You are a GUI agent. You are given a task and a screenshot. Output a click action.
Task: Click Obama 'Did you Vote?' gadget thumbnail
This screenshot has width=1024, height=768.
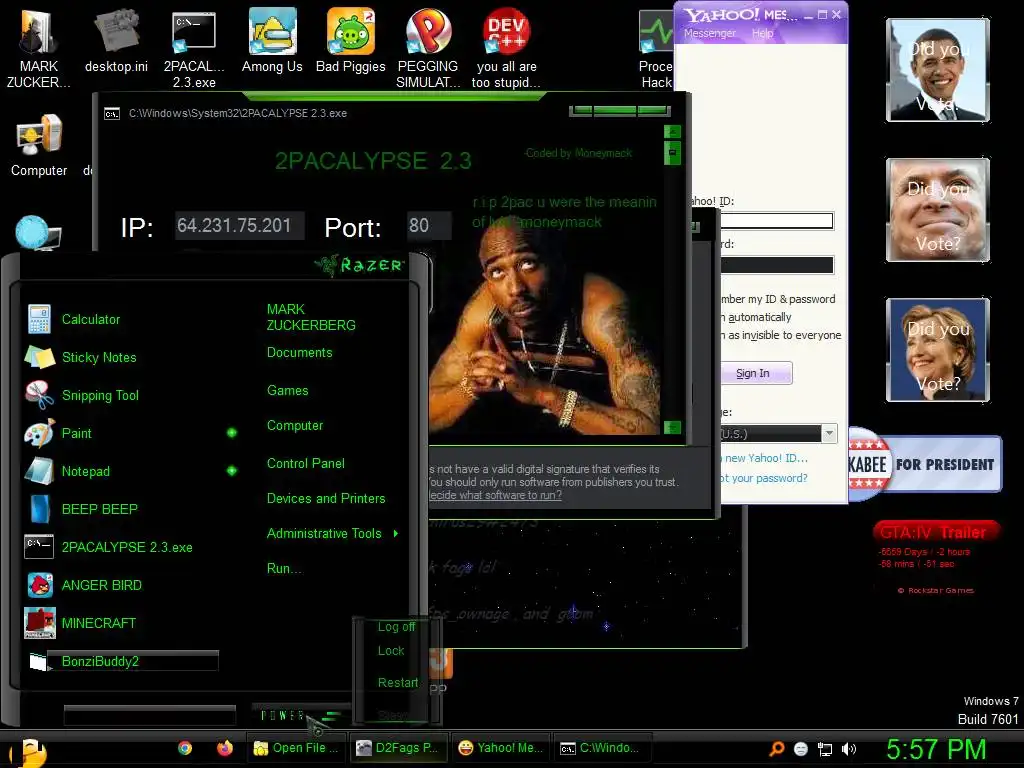tap(937, 70)
